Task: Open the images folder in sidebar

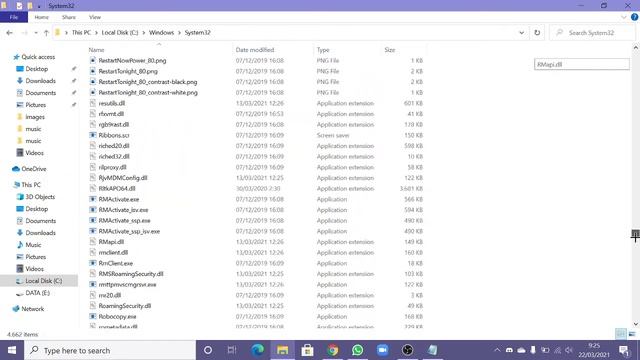Action: click(x=35, y=117)
